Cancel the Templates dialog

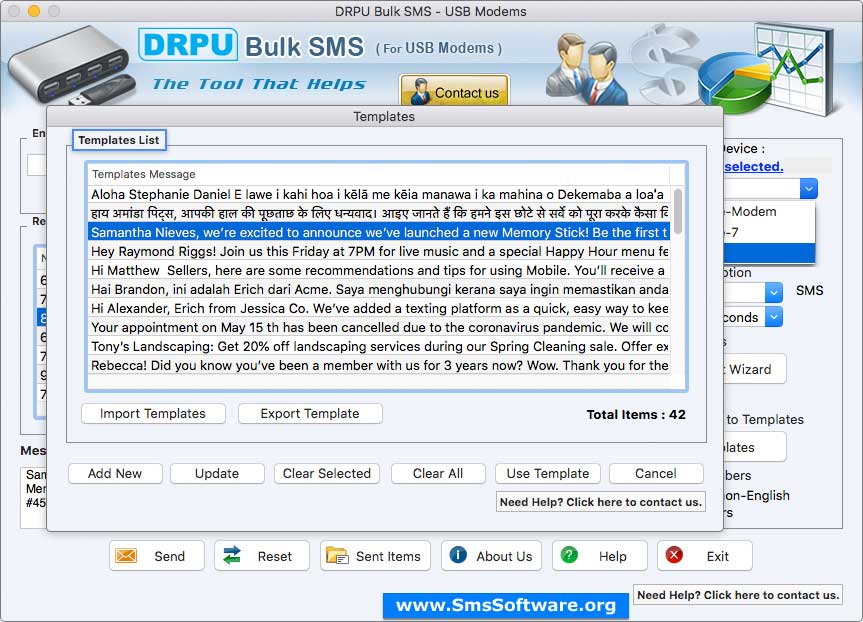656,473
